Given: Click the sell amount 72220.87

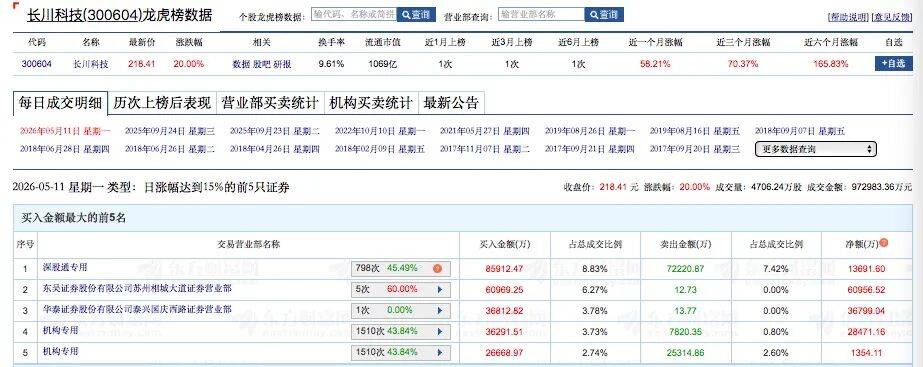Looking at the screenshot, I should (685, 269).
